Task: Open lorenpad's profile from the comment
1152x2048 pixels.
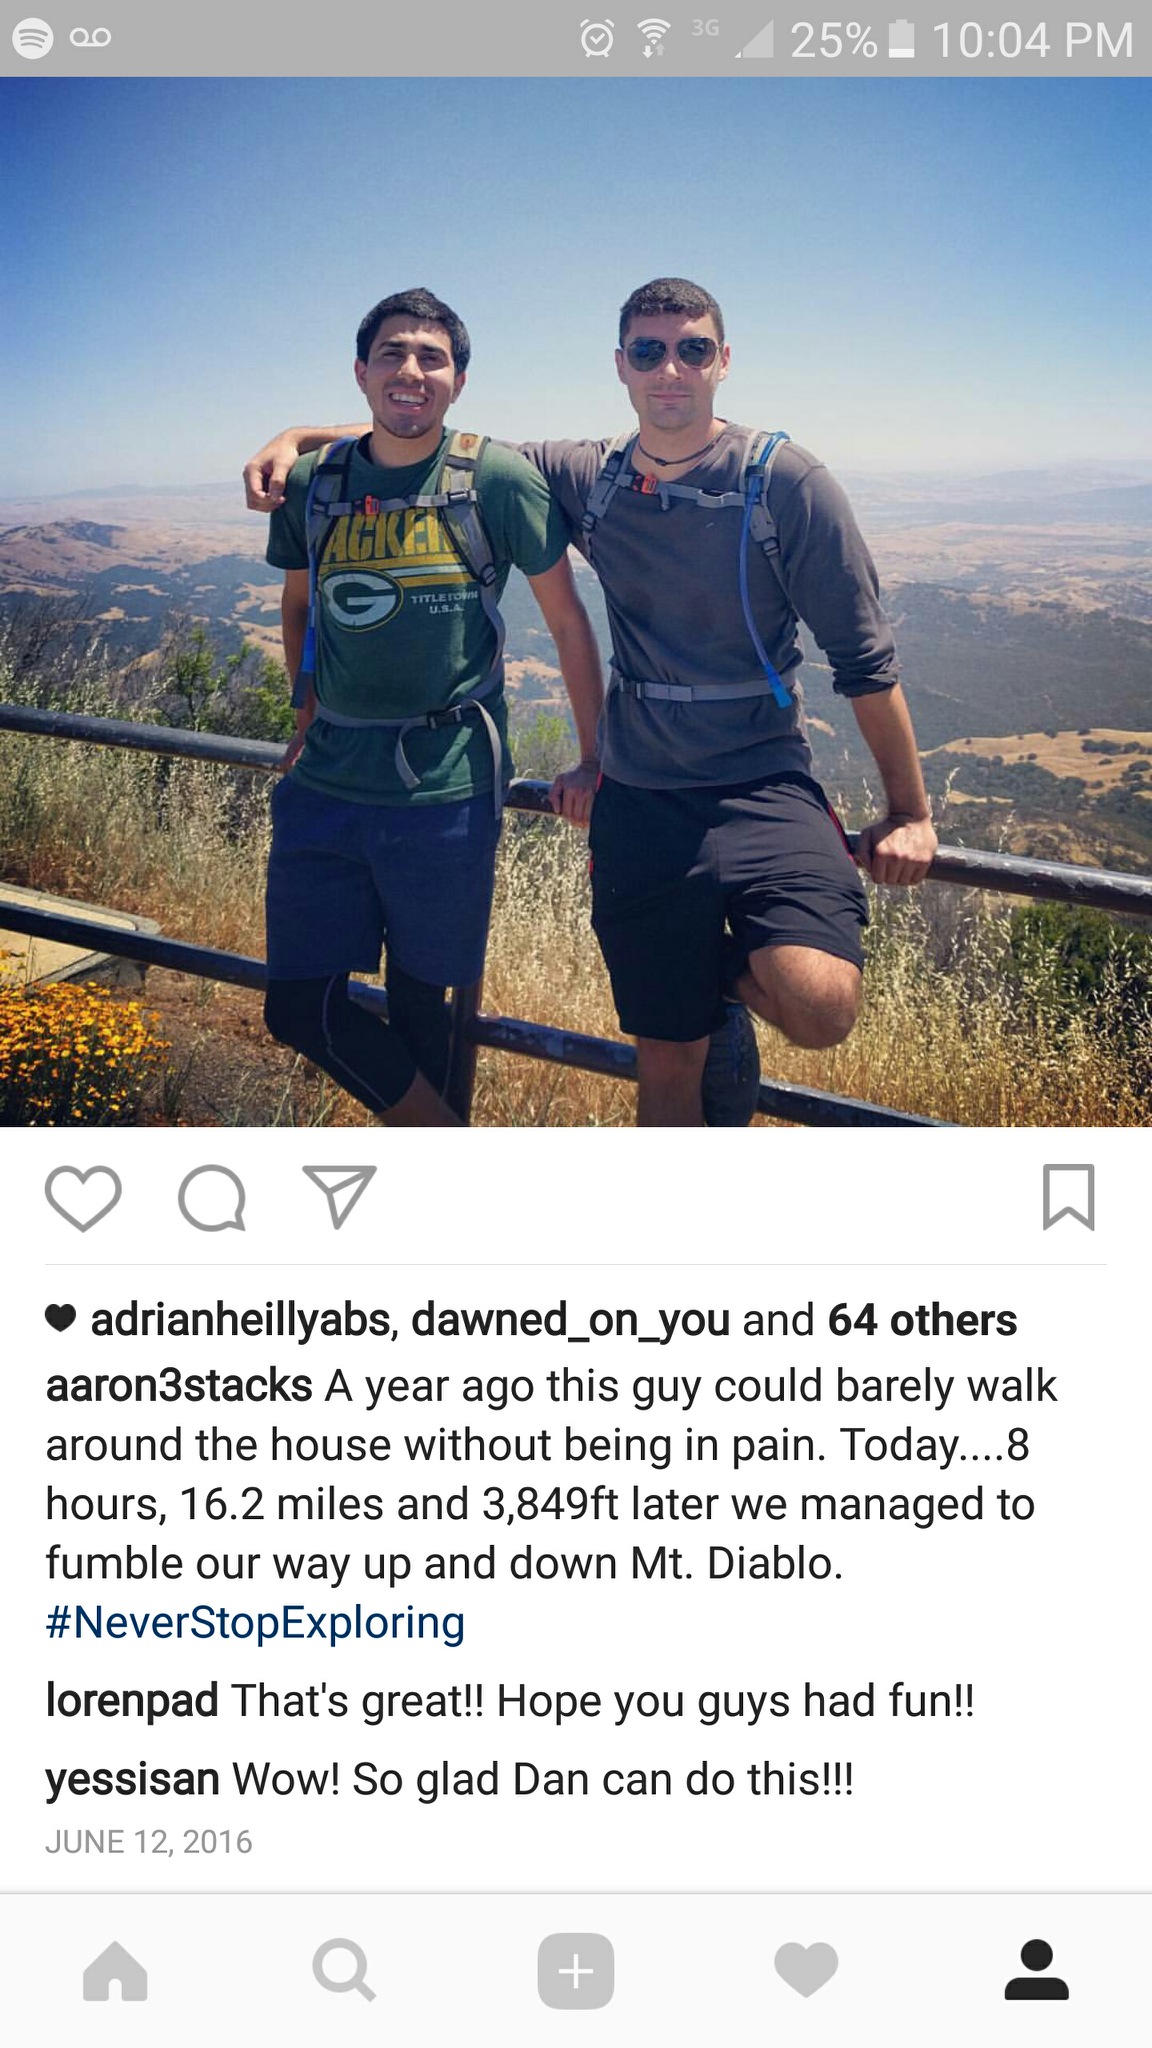Action: pyautogui.click(x=132, y=1700)
